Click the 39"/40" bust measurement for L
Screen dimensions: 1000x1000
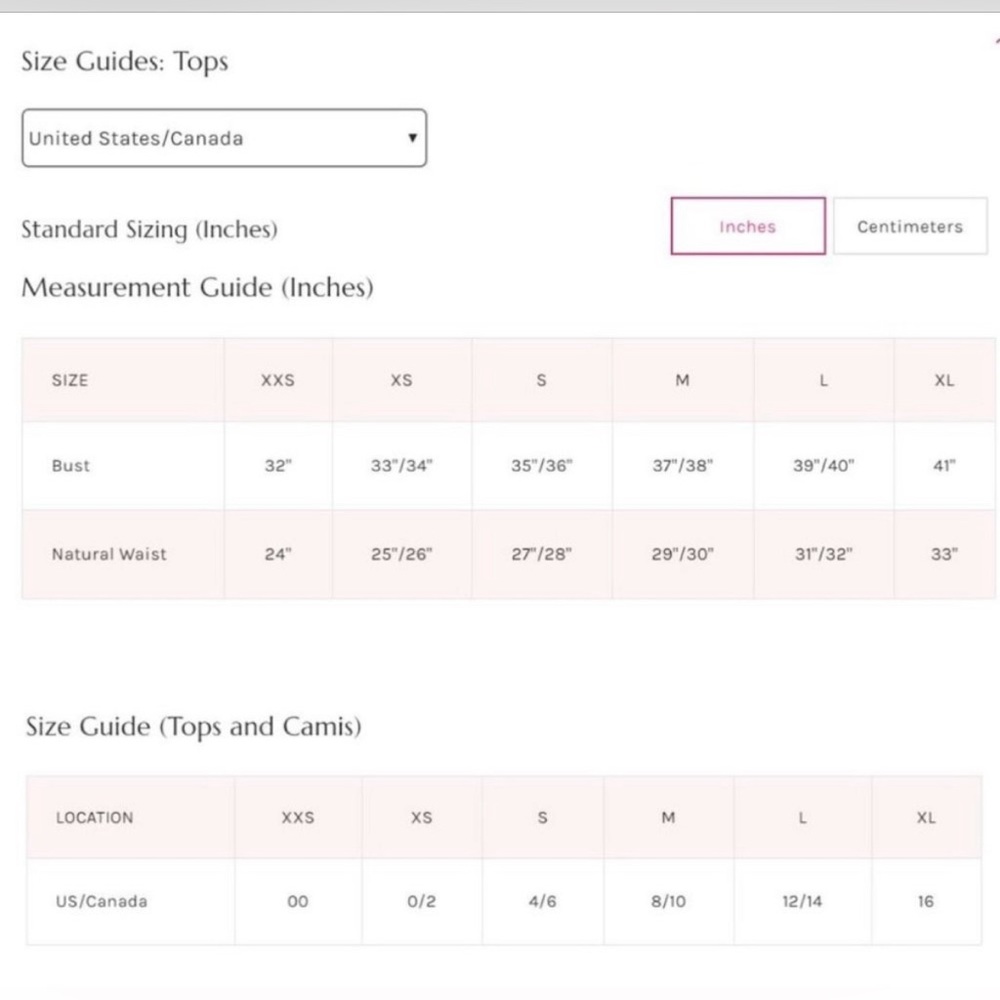point(823,466)
